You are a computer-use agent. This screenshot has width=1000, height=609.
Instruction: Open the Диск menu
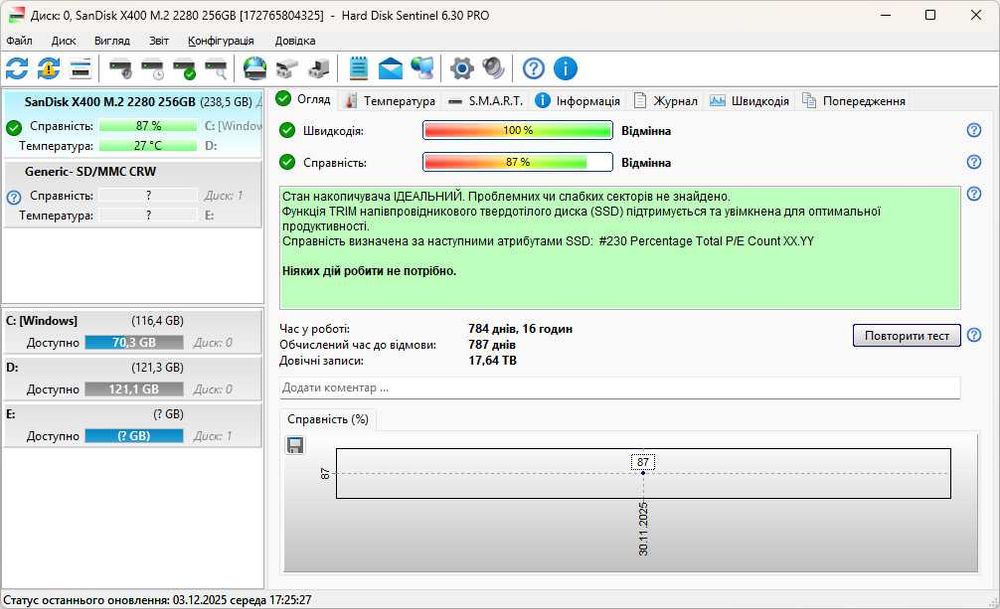[63, 41]
